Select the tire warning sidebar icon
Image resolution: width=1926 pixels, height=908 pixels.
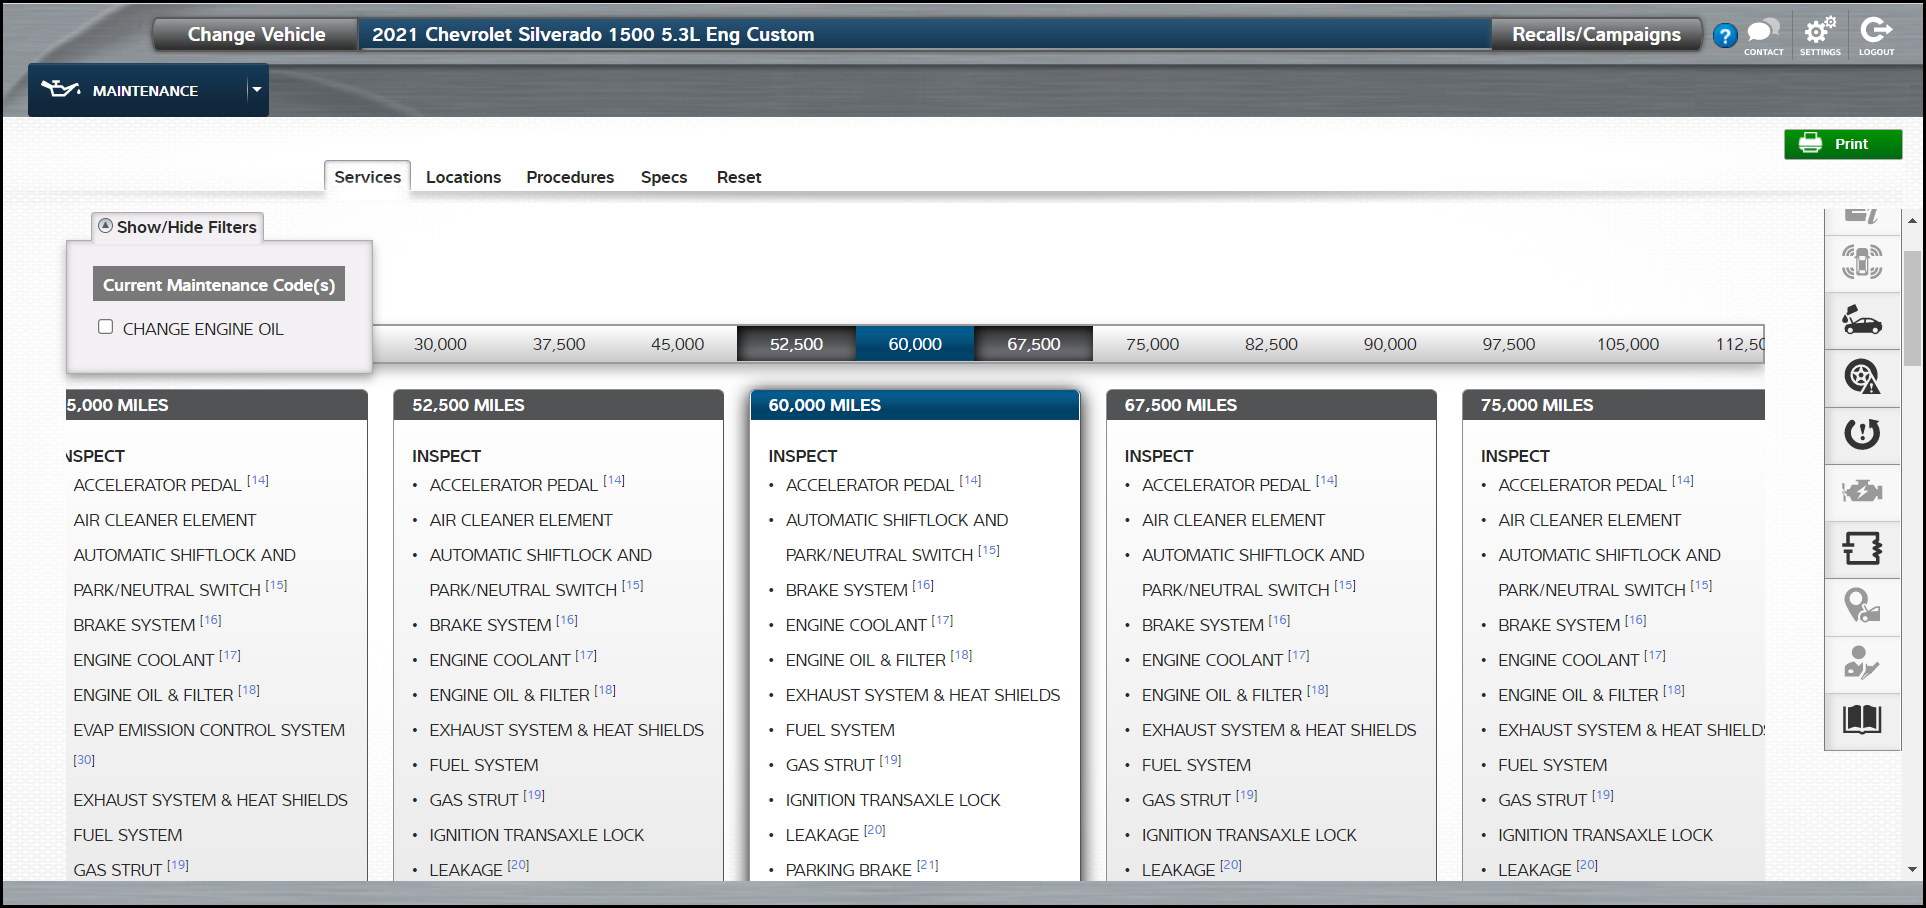click(x=1861, y=377)
